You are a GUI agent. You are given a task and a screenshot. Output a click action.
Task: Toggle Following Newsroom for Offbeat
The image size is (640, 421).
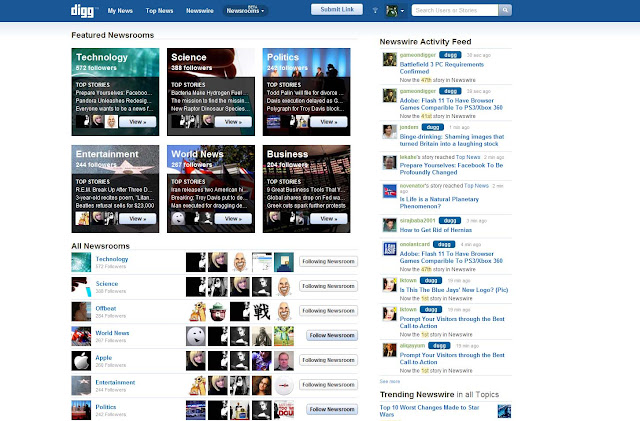[x=328, y=311]
